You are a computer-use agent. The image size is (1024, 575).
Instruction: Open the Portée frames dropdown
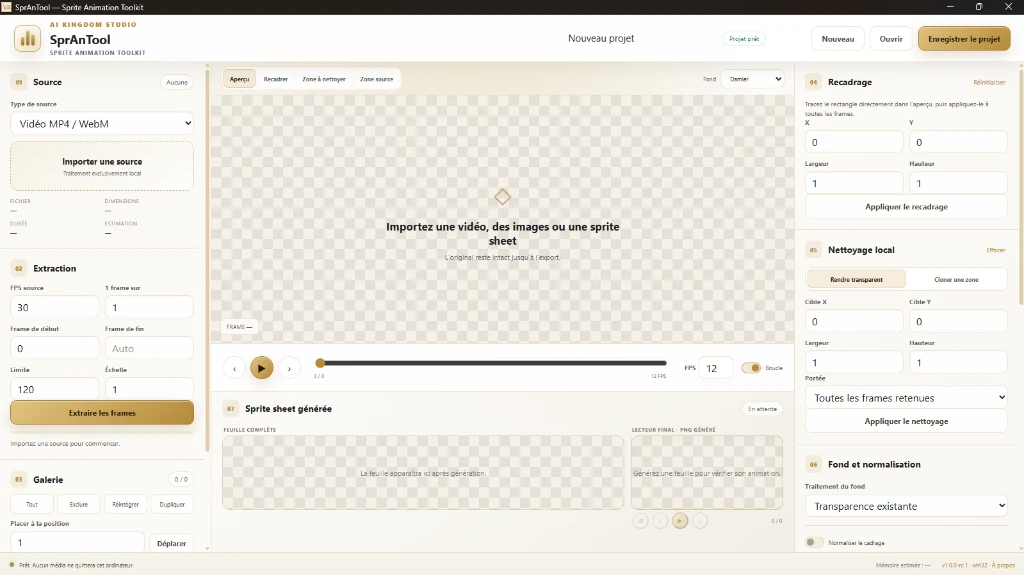906,398
